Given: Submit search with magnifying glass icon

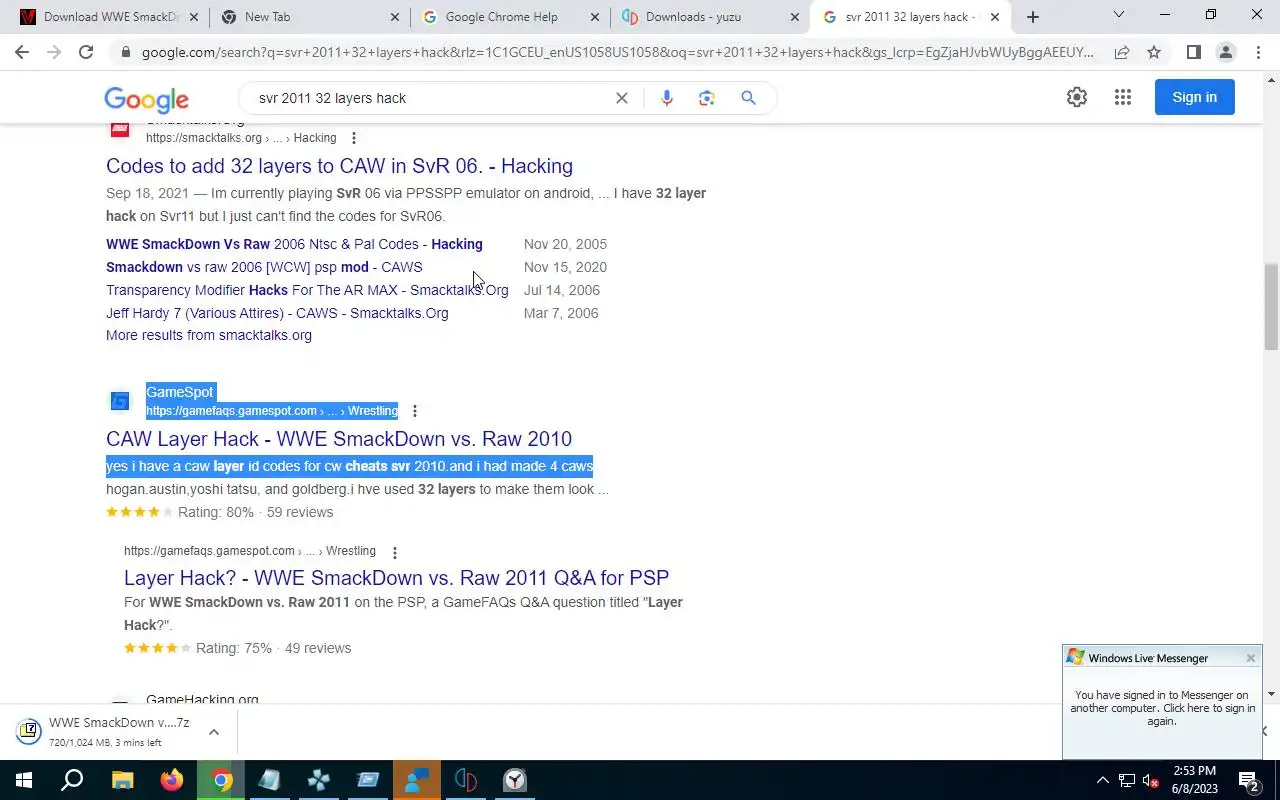Looking at the screenshot, I should 748,98.
